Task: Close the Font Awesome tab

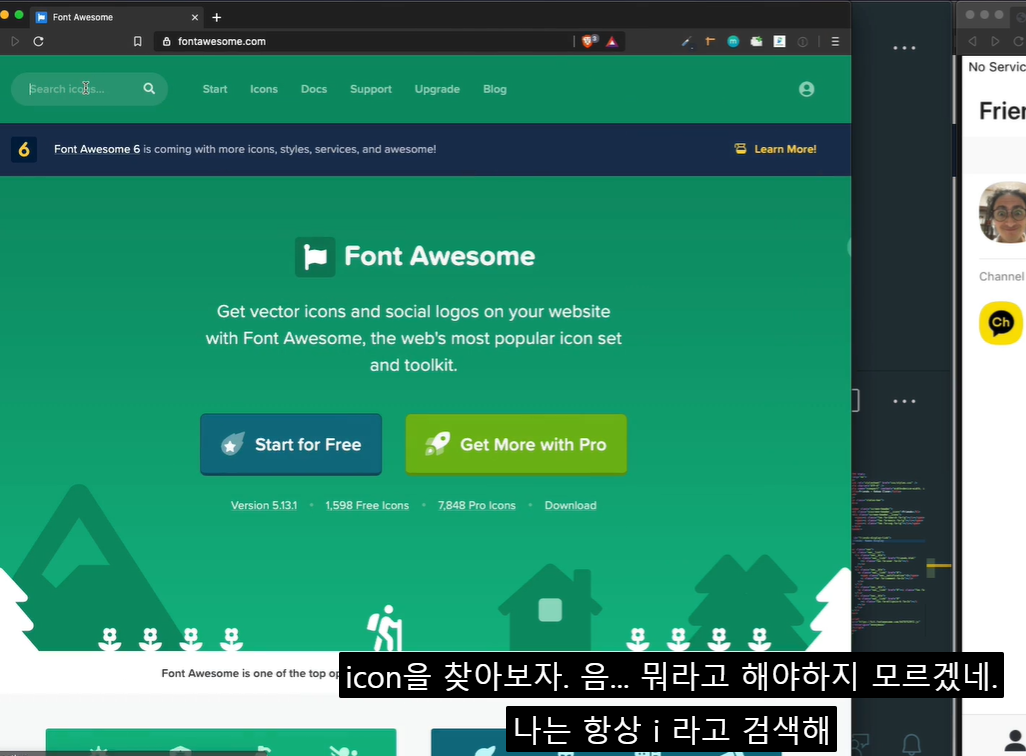Action: click(x=194, y=18)
